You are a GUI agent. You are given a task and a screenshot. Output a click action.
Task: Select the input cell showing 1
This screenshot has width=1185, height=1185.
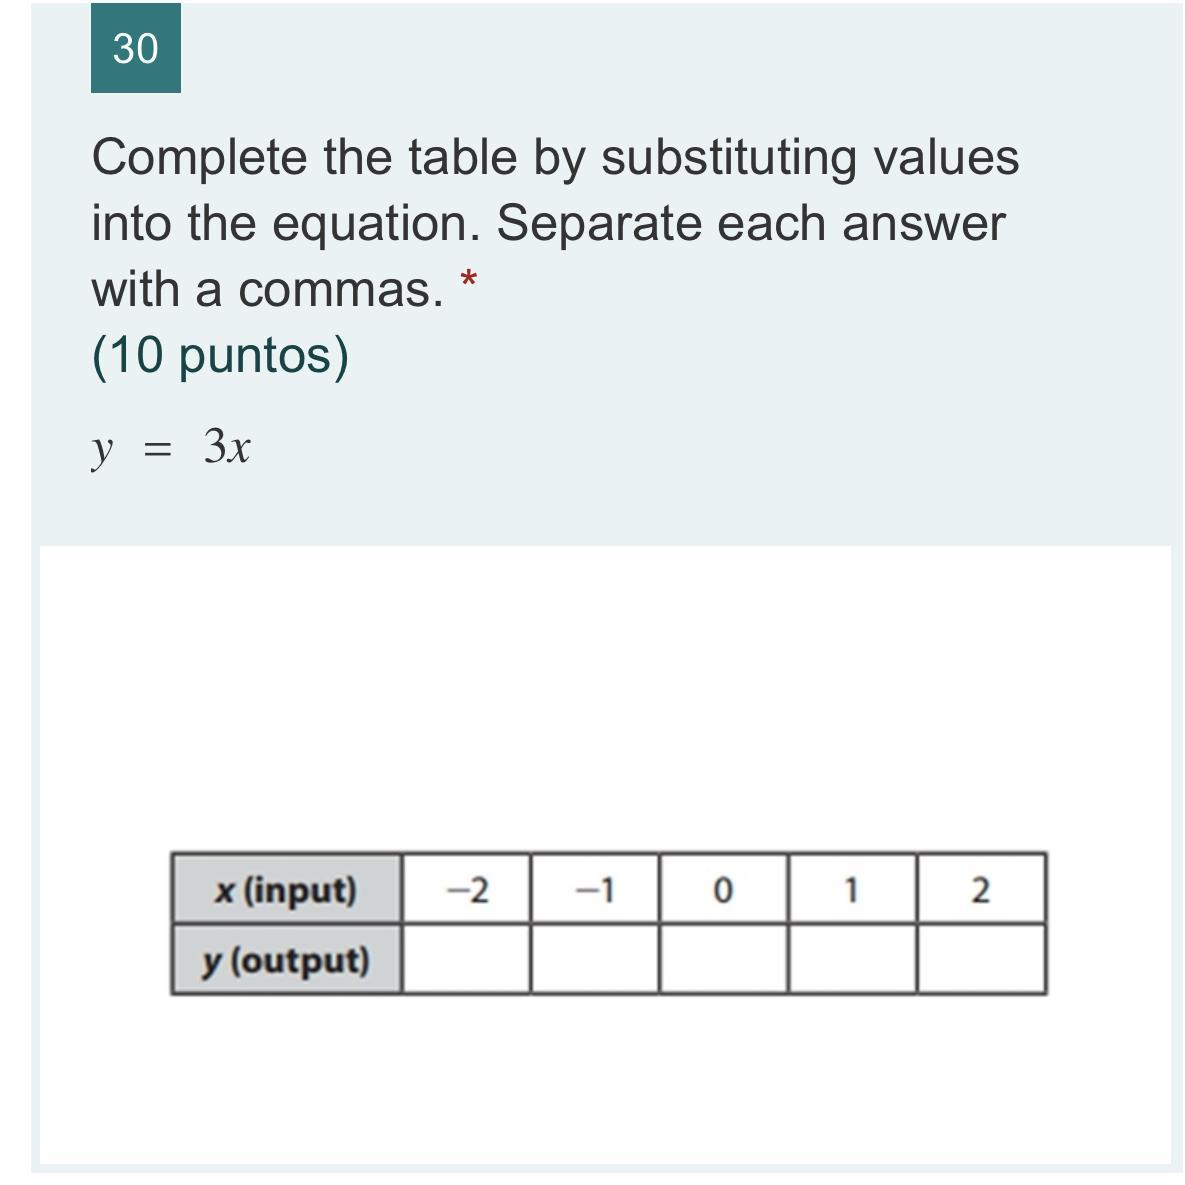click(851, 889)
